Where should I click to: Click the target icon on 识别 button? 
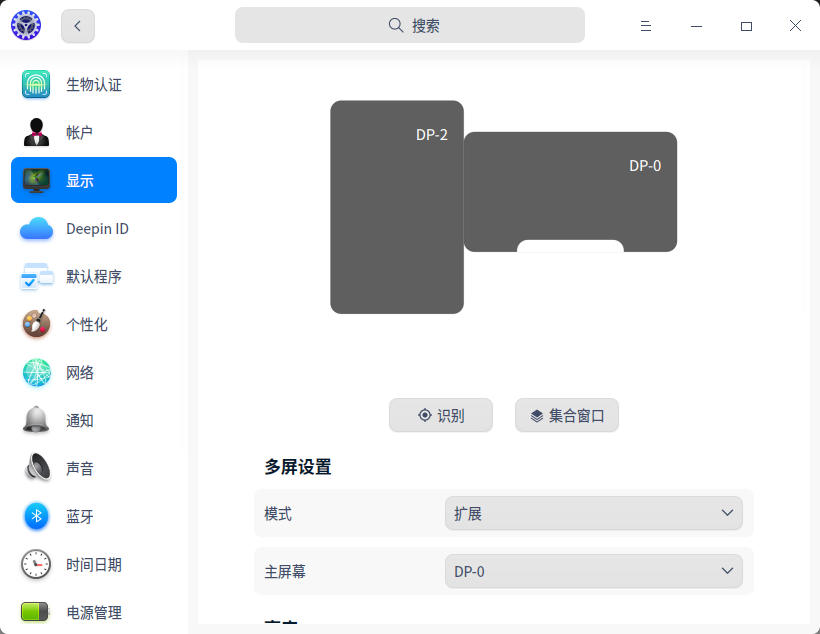425,415
